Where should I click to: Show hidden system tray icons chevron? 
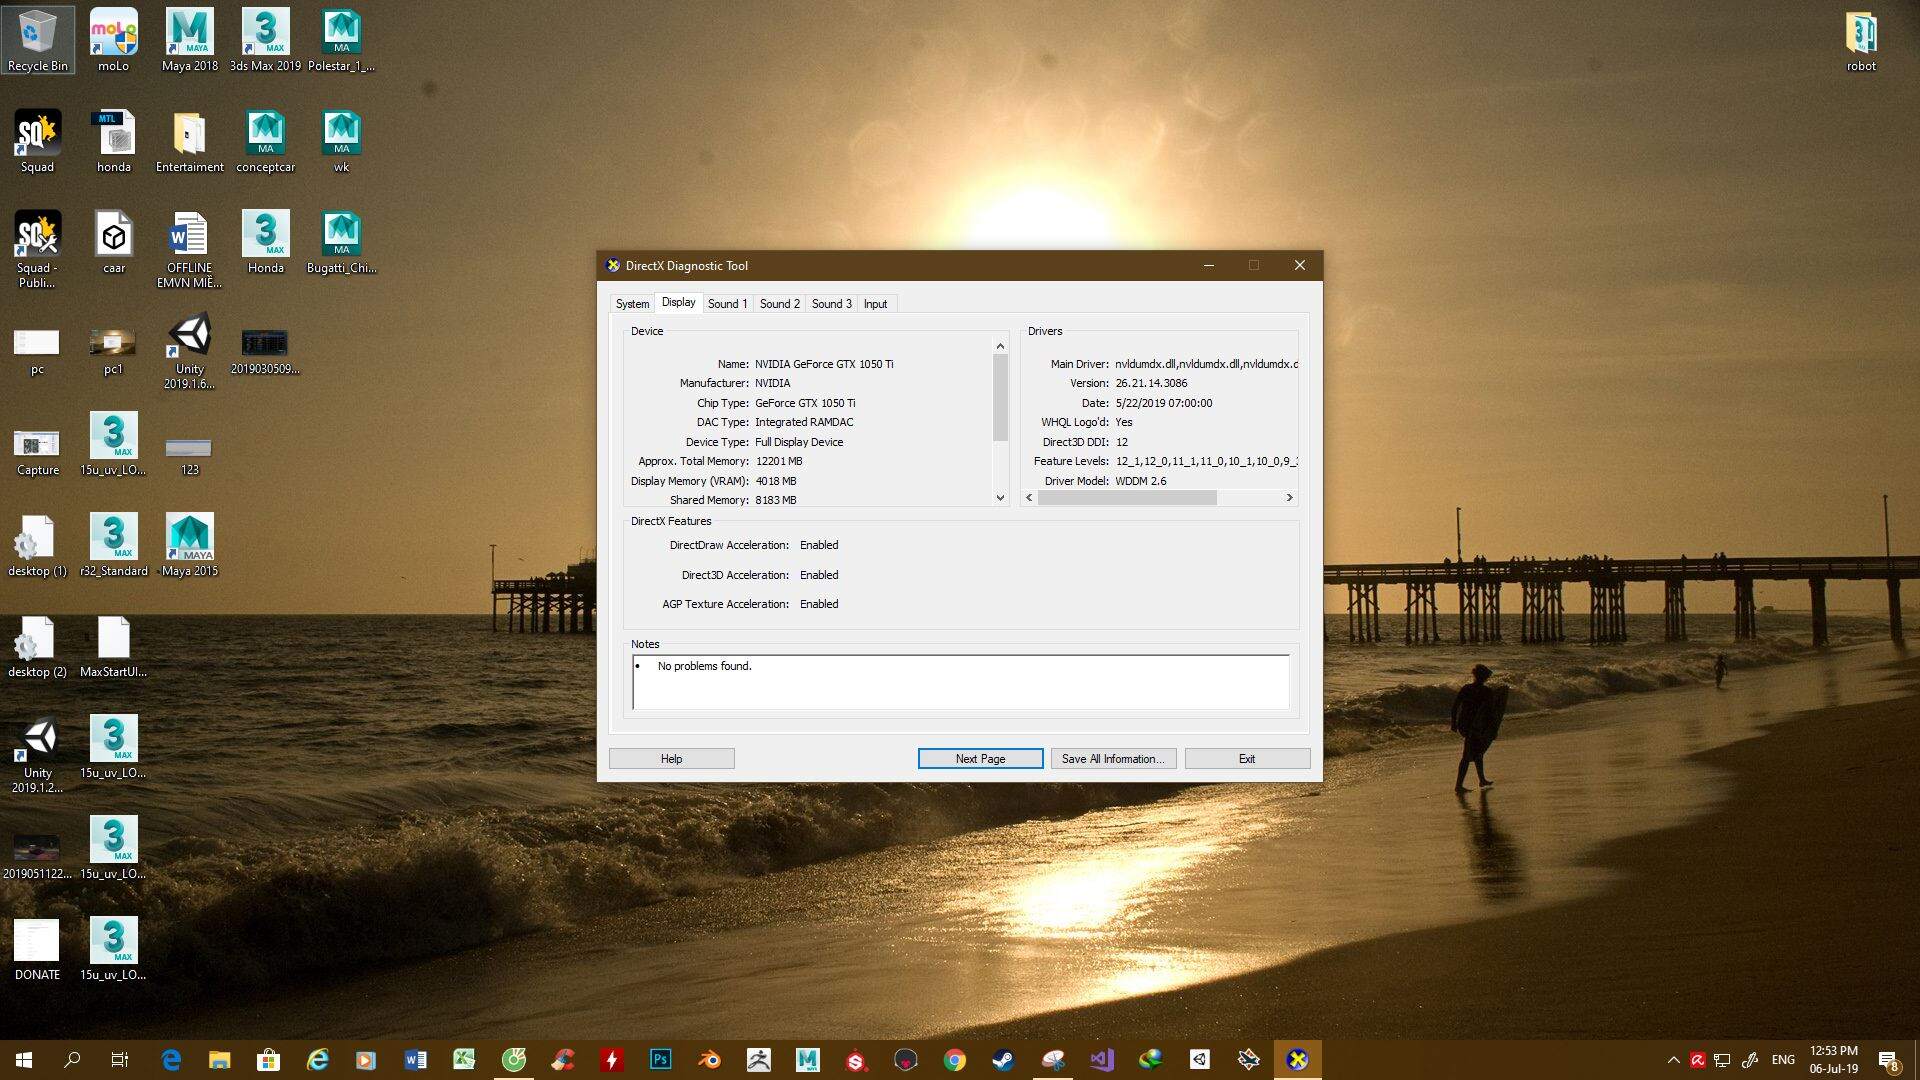[x=1673, y=1059]
